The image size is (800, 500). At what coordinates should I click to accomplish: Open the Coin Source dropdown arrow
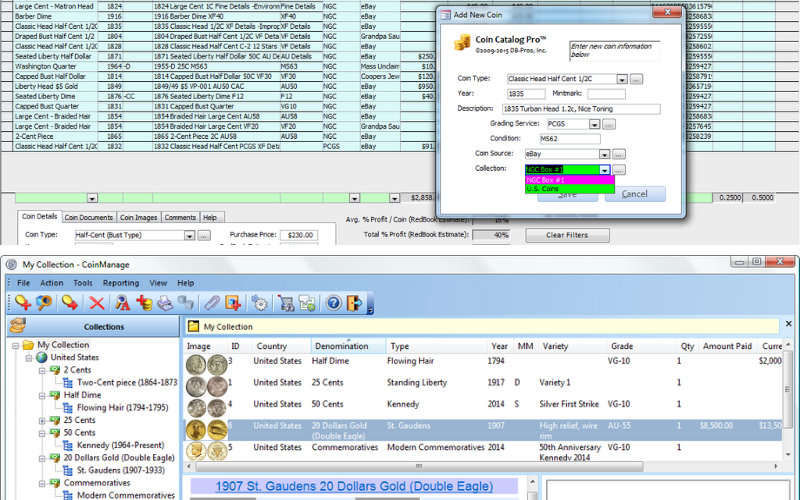tap(604, 154)
